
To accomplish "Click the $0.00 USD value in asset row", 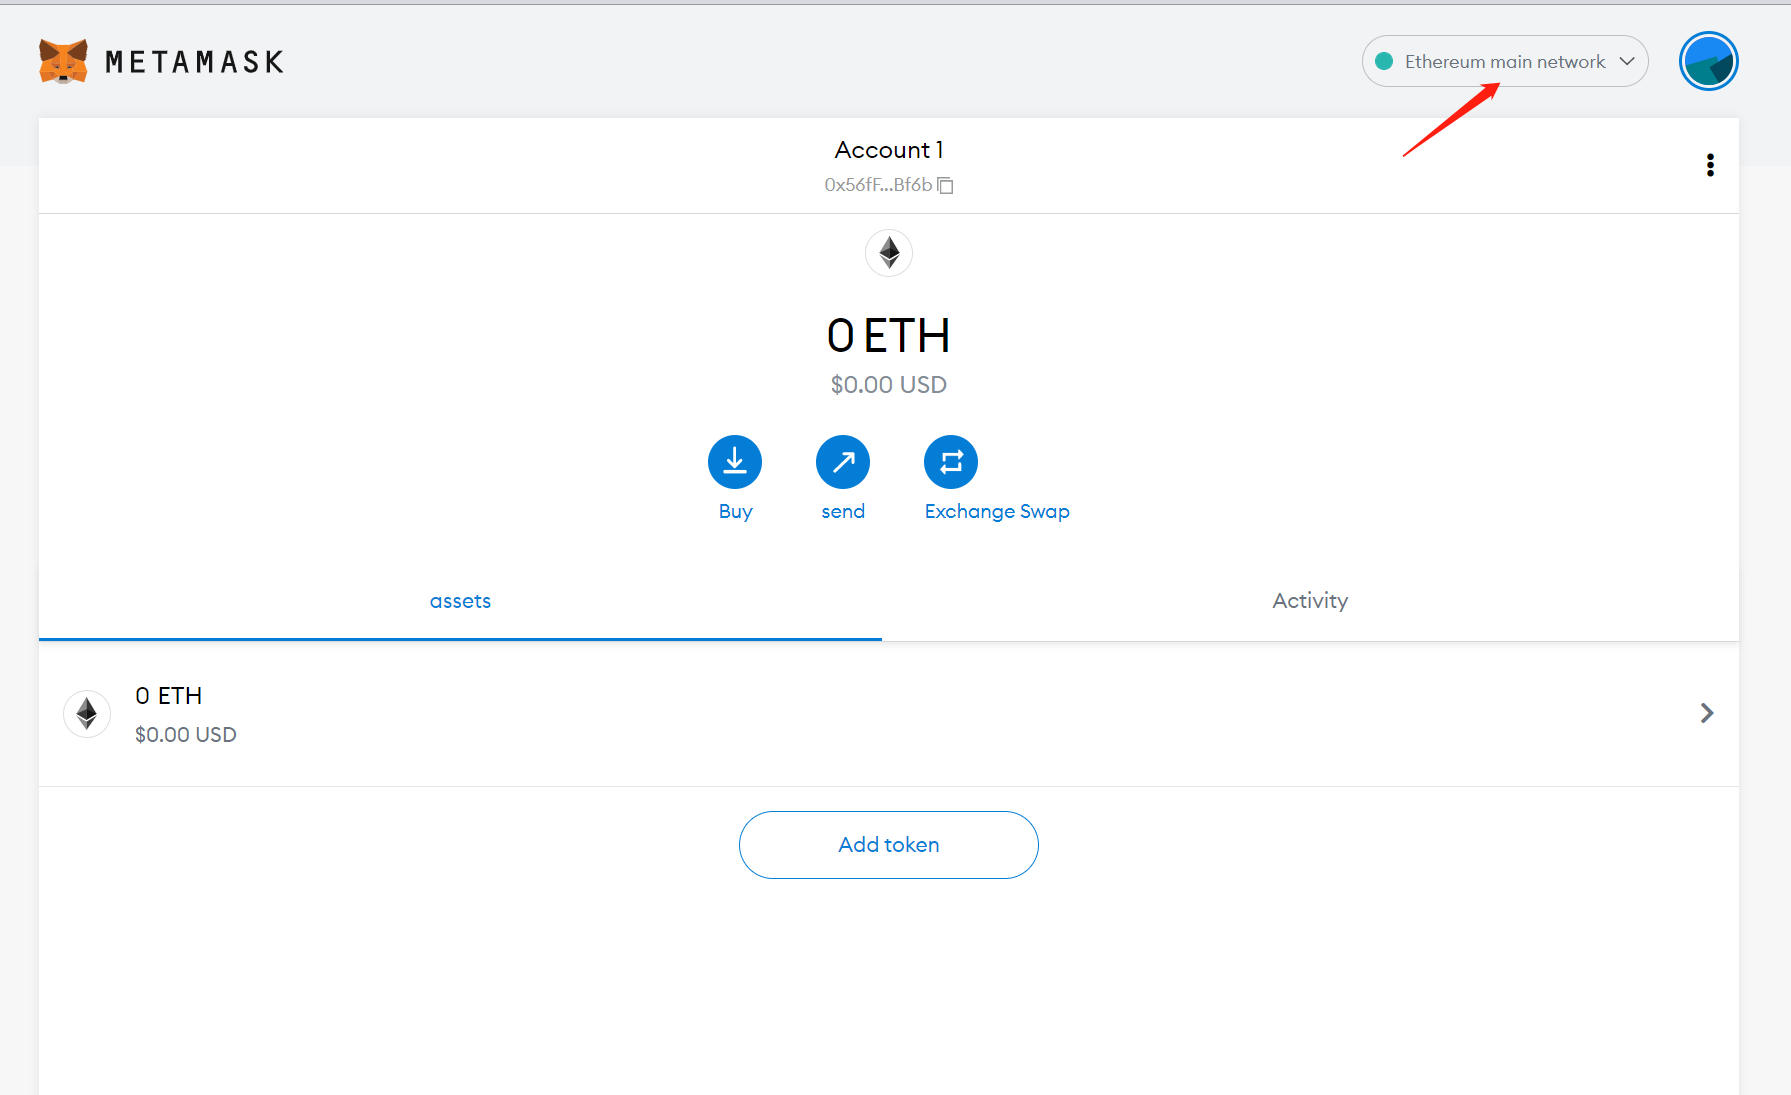I will pyautogui.click(x=186, y=735).
